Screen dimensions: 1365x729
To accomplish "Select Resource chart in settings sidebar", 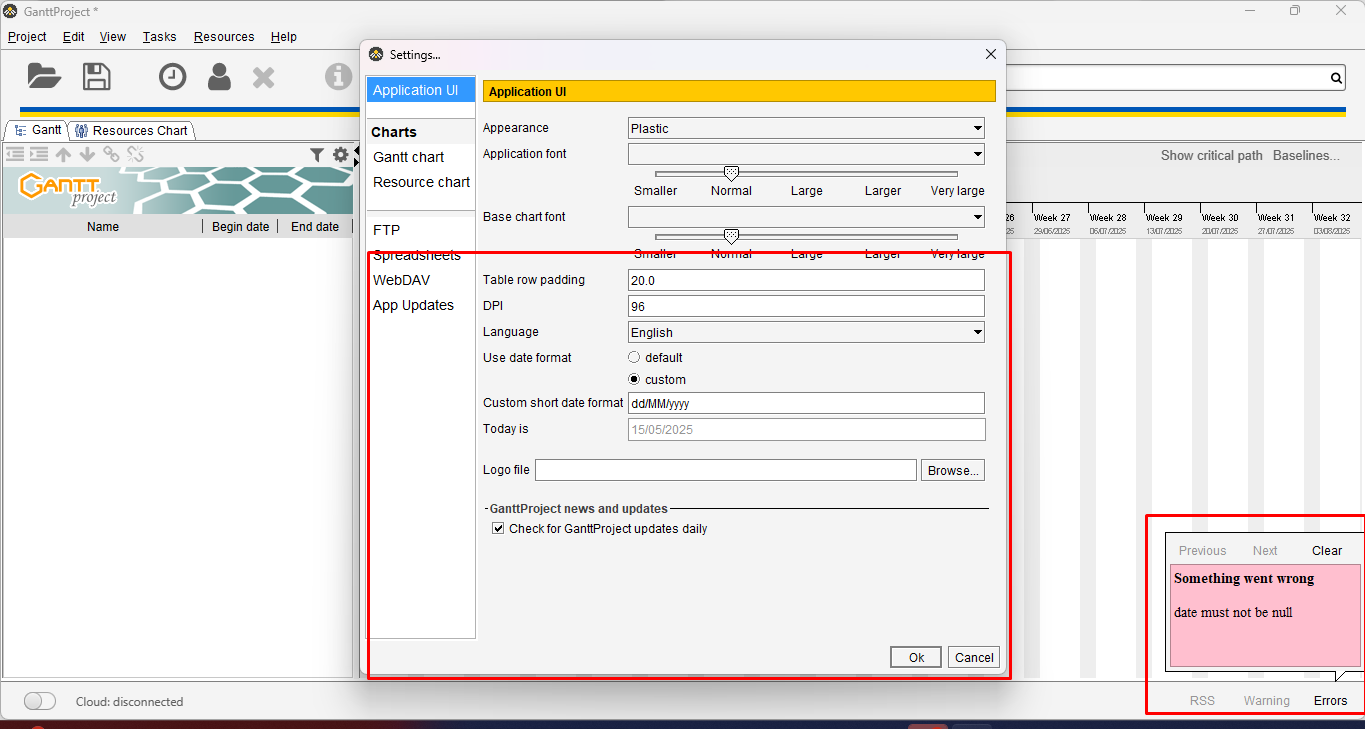I will (x=421, y=182).
